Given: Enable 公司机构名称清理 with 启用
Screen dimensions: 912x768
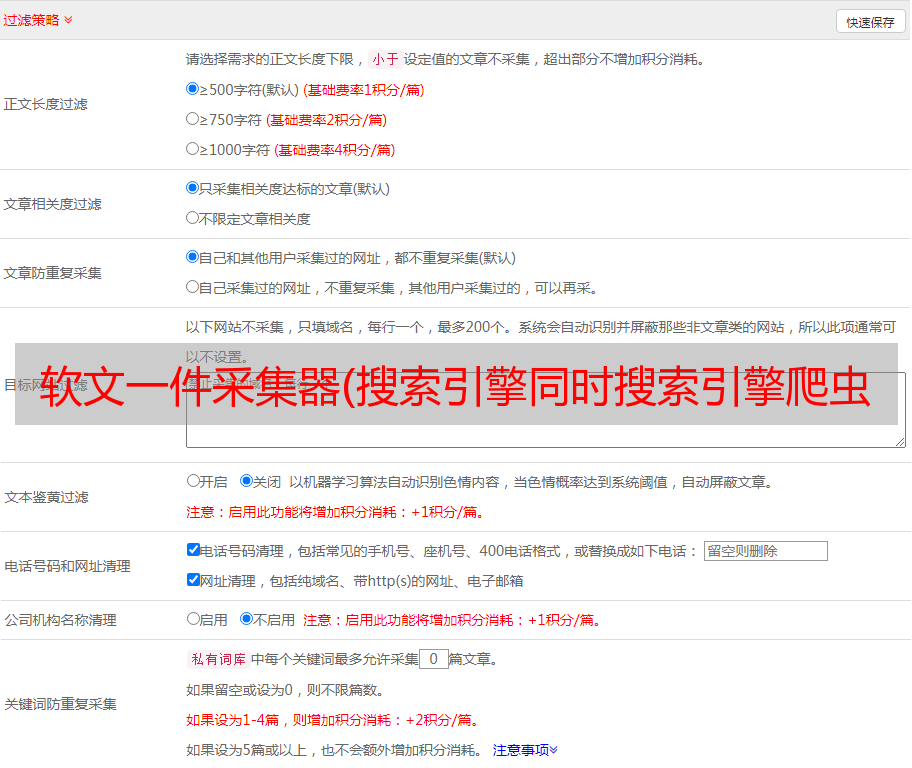Looking at the screenshot, I should [194, 619].
